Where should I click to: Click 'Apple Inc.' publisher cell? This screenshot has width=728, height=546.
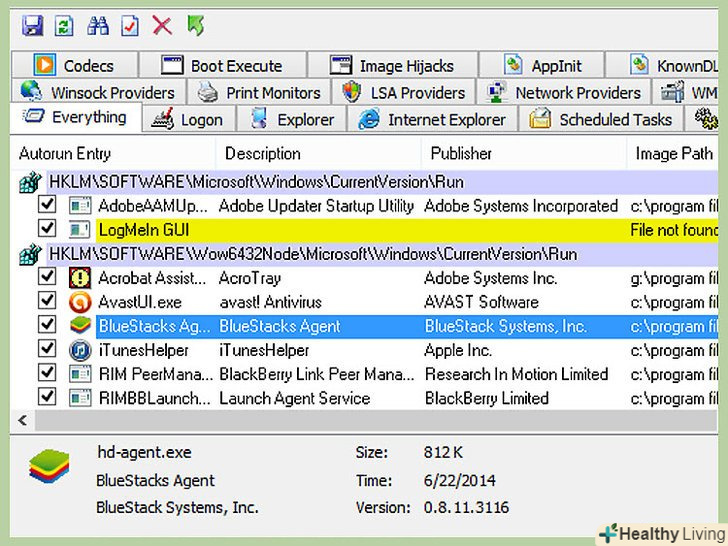point(458,351)
